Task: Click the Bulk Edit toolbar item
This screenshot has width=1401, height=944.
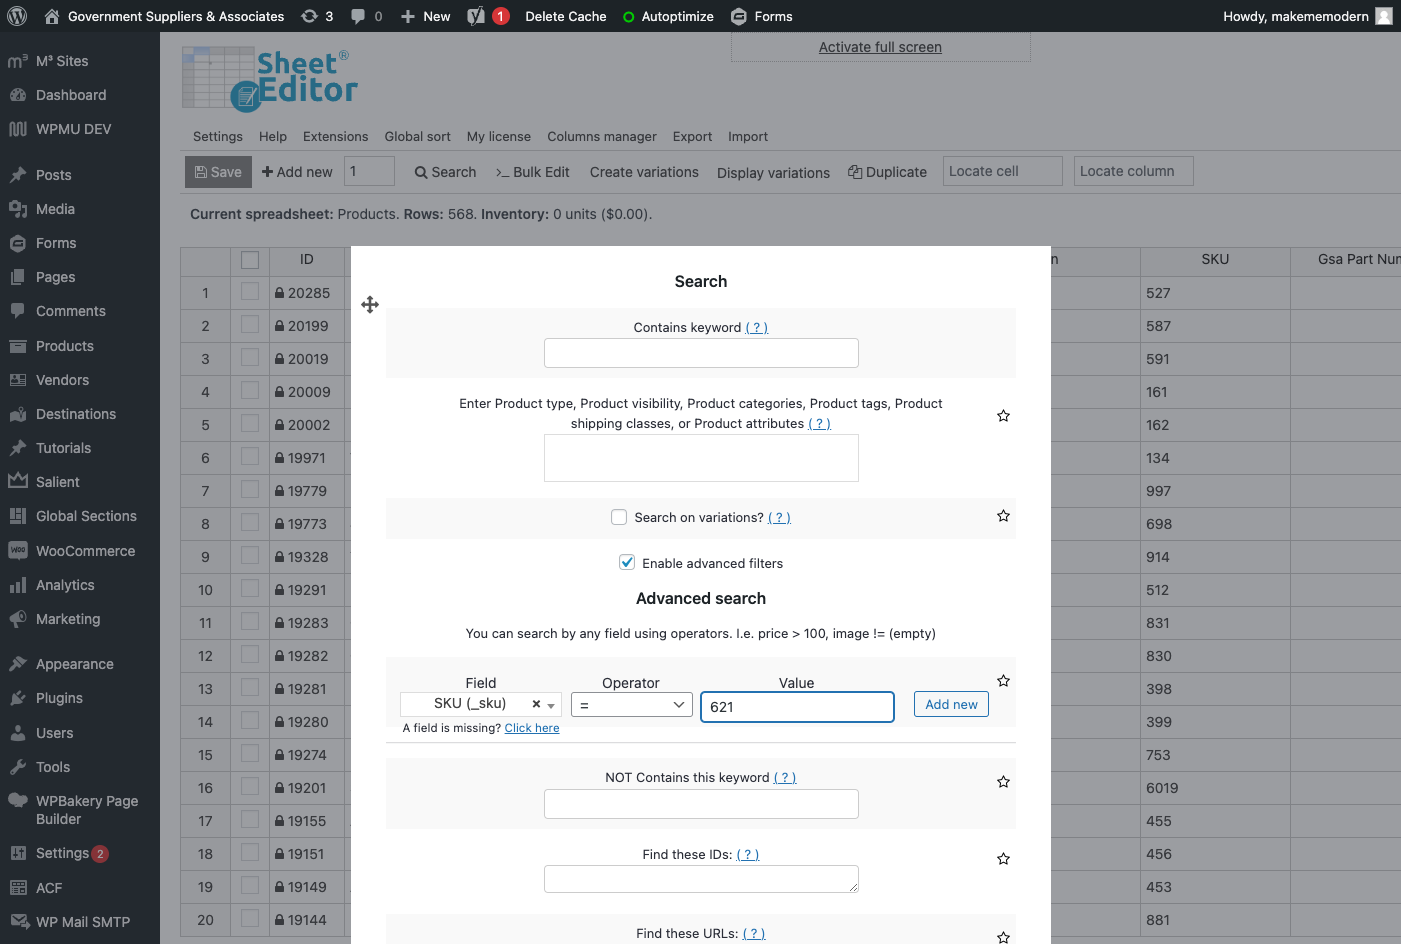Action: coord(533,172)
